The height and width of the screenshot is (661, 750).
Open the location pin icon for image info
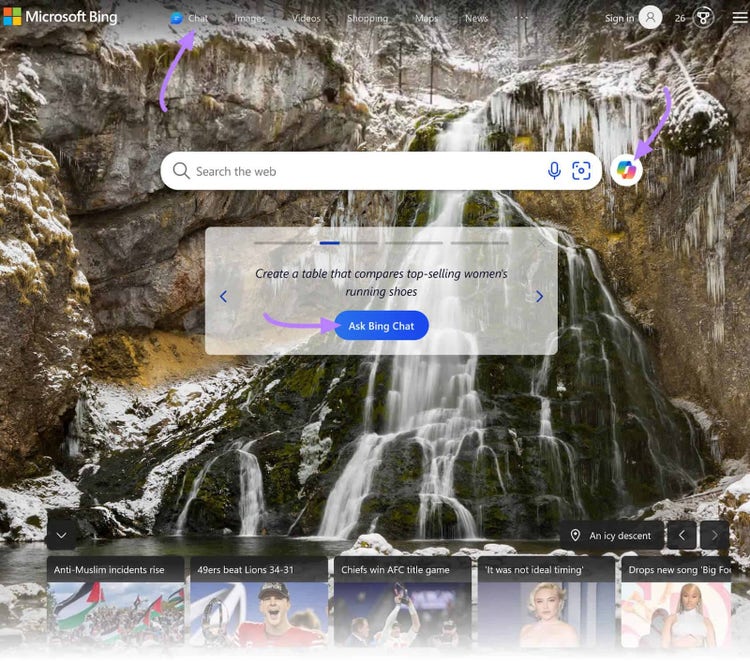pos(575,535)
